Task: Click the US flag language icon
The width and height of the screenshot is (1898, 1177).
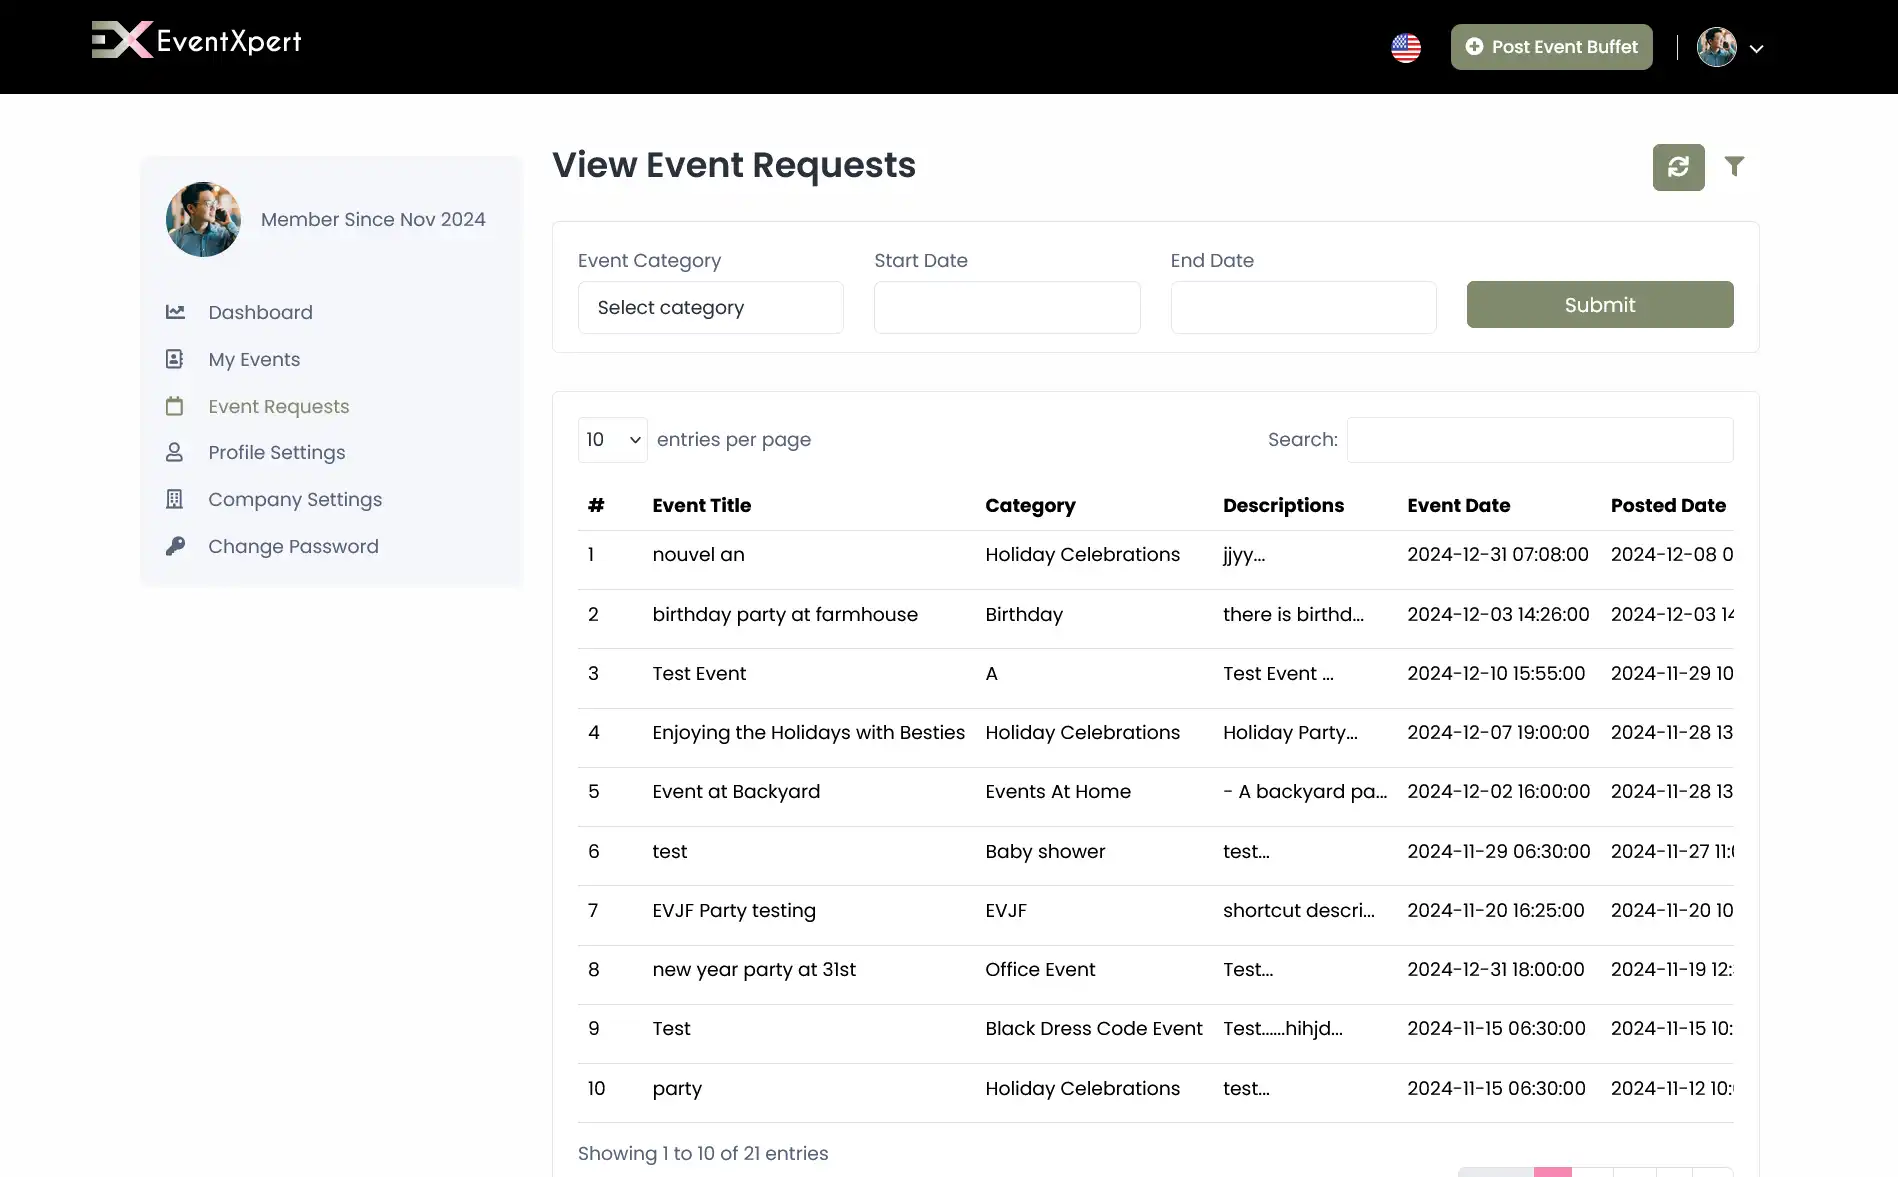Action: coord(1406,47)
